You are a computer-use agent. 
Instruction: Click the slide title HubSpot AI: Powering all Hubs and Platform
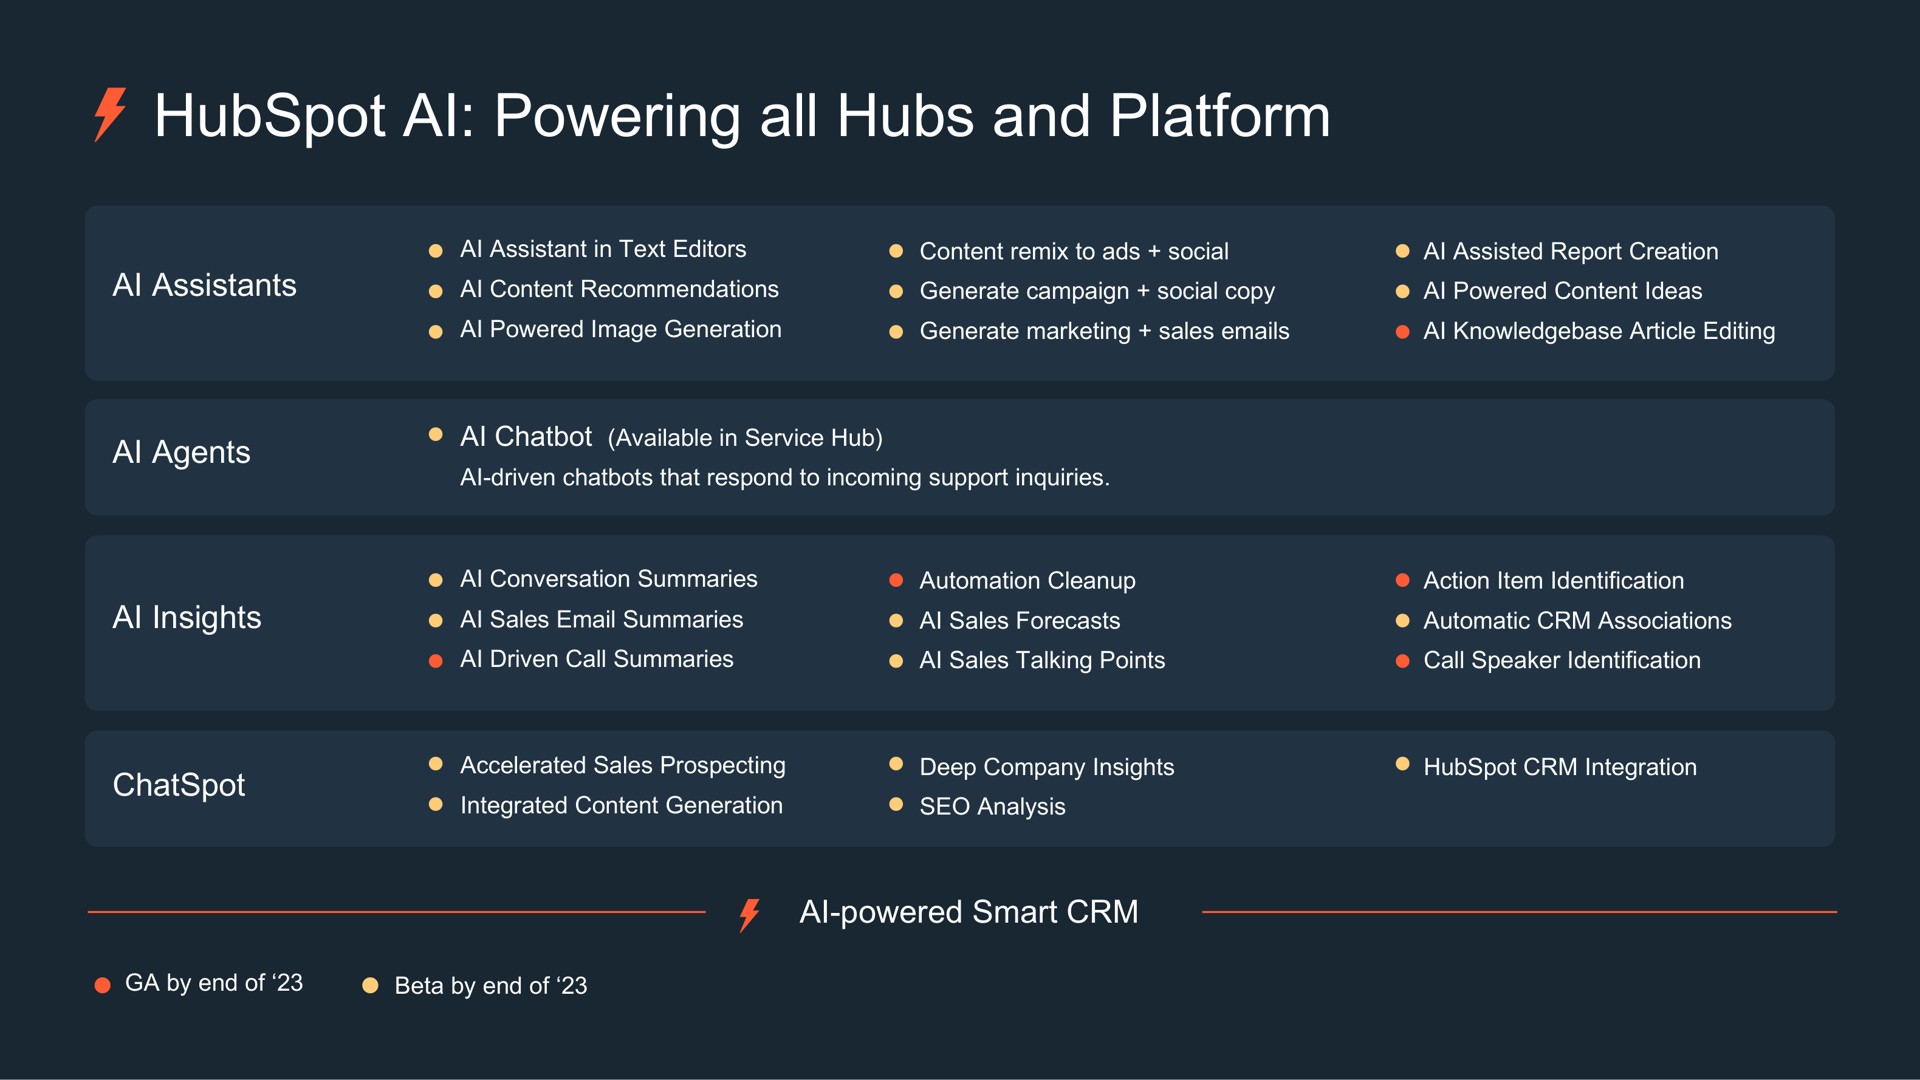tap(742, 116)
